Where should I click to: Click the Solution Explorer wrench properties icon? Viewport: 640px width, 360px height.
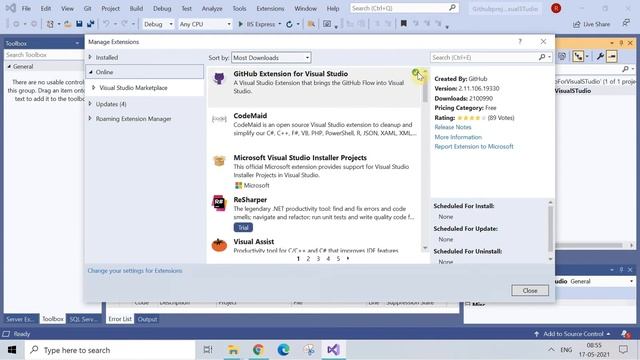click(600, 57)
